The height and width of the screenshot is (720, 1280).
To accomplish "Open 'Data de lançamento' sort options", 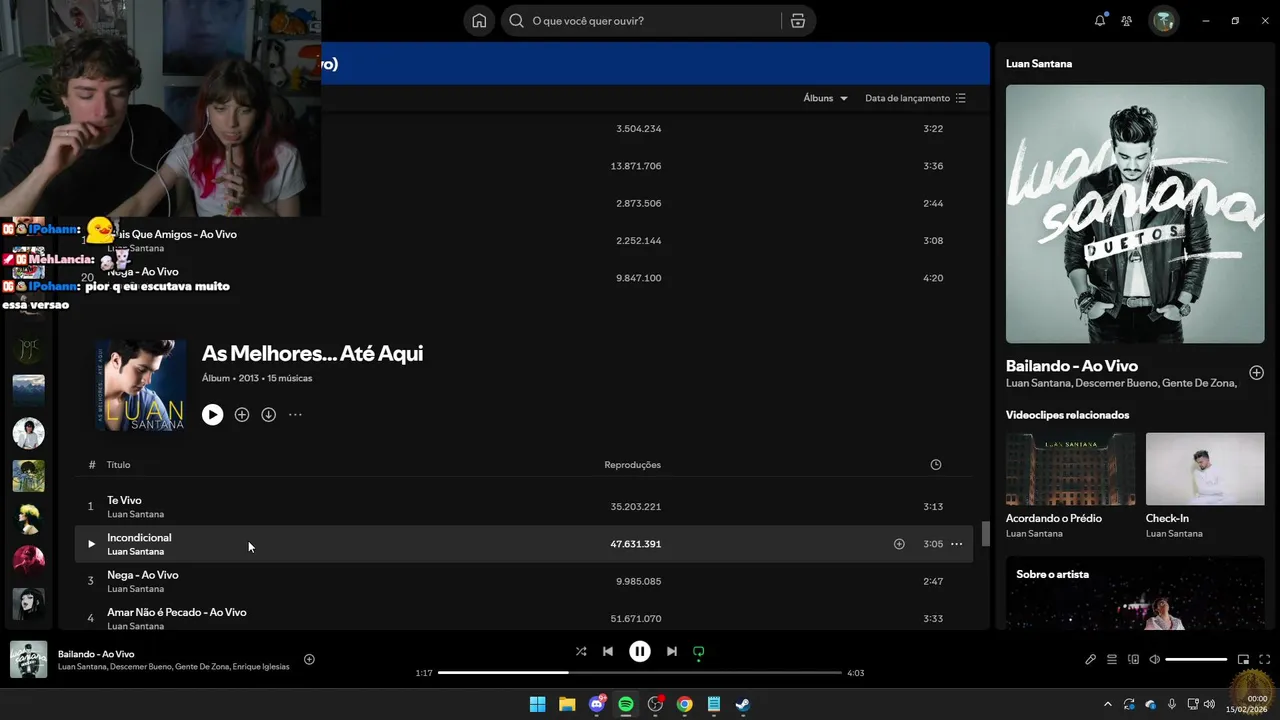I will click(x=915, y=98).
